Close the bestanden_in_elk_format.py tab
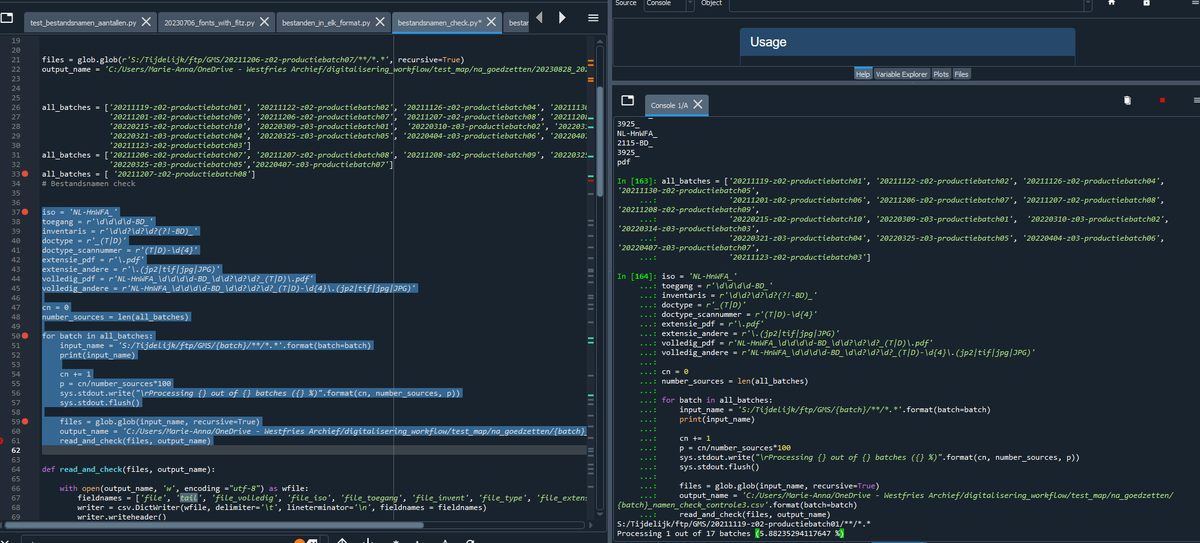The image size is (1200, 543). [x=381, y=21]
